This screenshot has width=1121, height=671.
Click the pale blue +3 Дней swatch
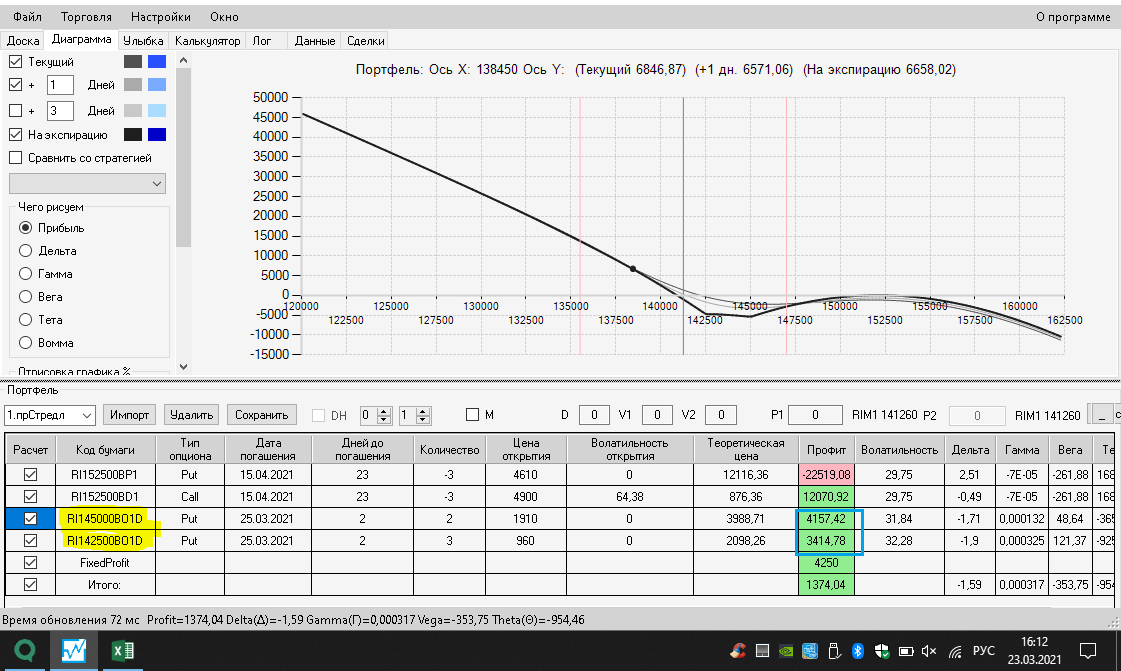click(x=157, y=111)
